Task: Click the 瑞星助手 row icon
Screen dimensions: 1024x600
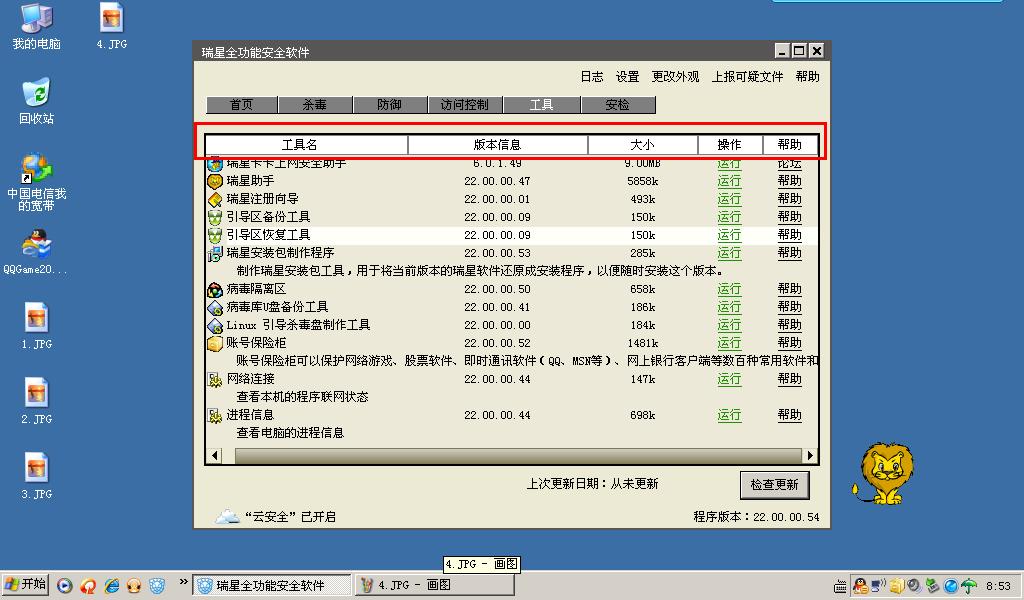Action: coord(215,181)
